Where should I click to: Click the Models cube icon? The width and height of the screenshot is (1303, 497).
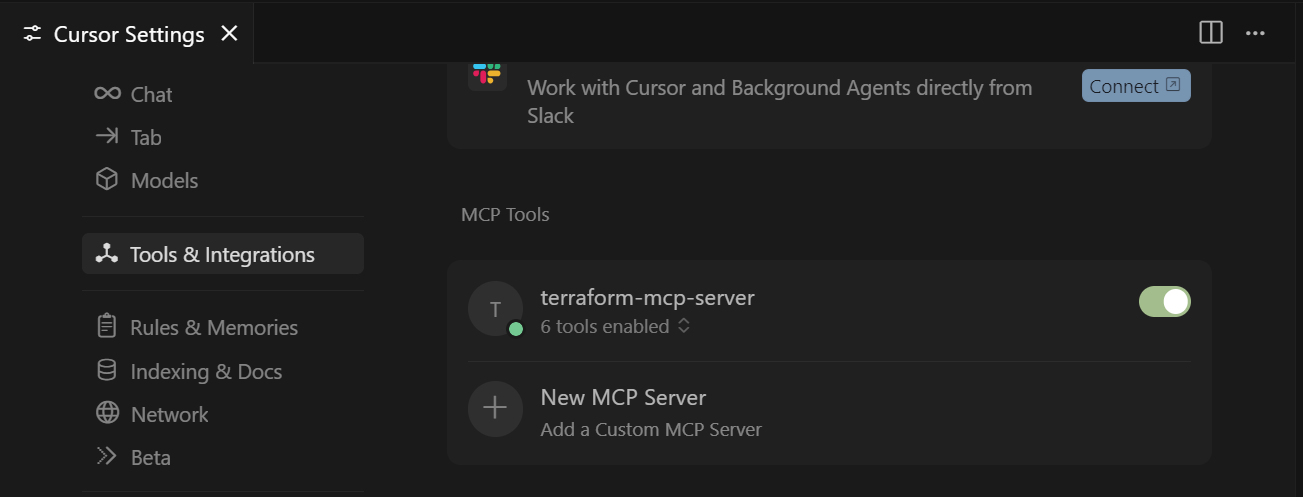107,180
